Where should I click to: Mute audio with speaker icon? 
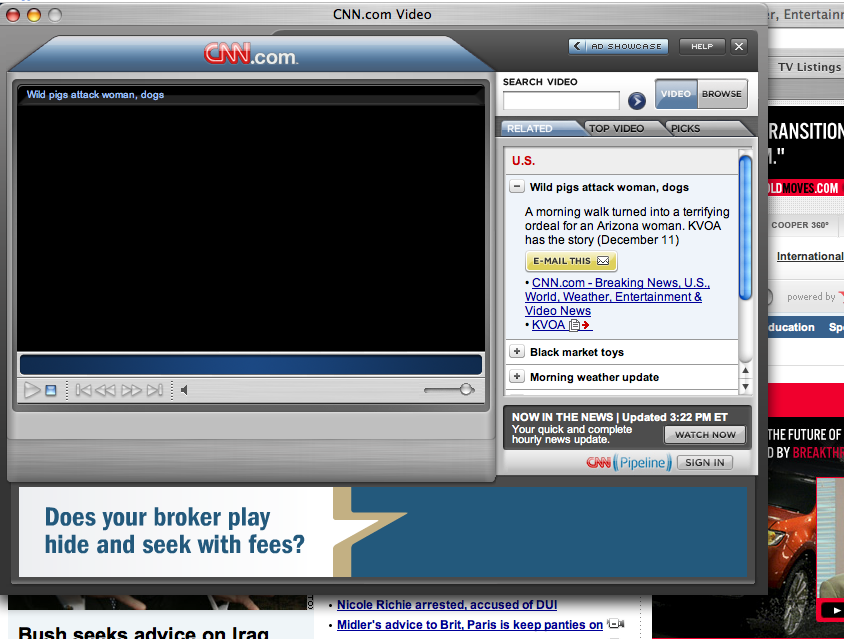tap(184, 390)
